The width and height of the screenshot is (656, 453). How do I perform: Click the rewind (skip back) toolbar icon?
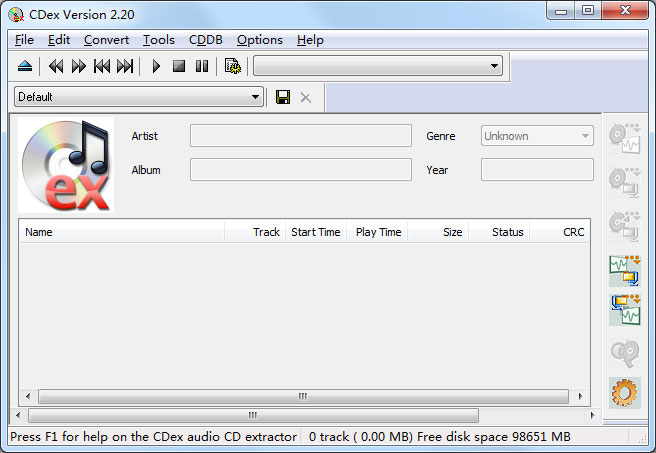56,66
